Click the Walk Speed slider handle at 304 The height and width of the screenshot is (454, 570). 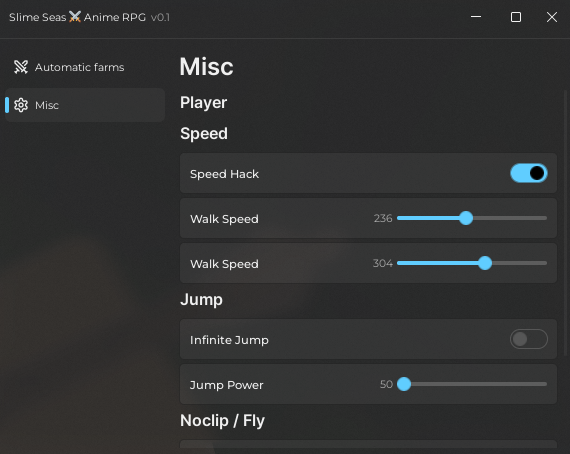coord(485,263)
